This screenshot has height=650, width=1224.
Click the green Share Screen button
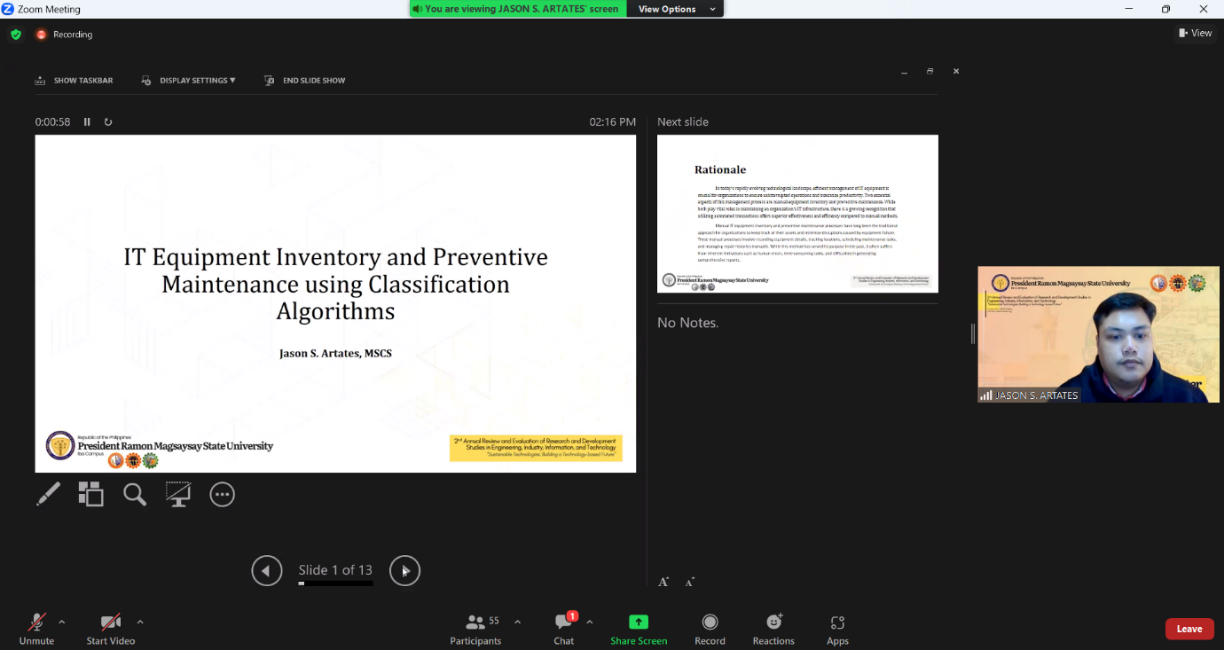pos(638,627)
